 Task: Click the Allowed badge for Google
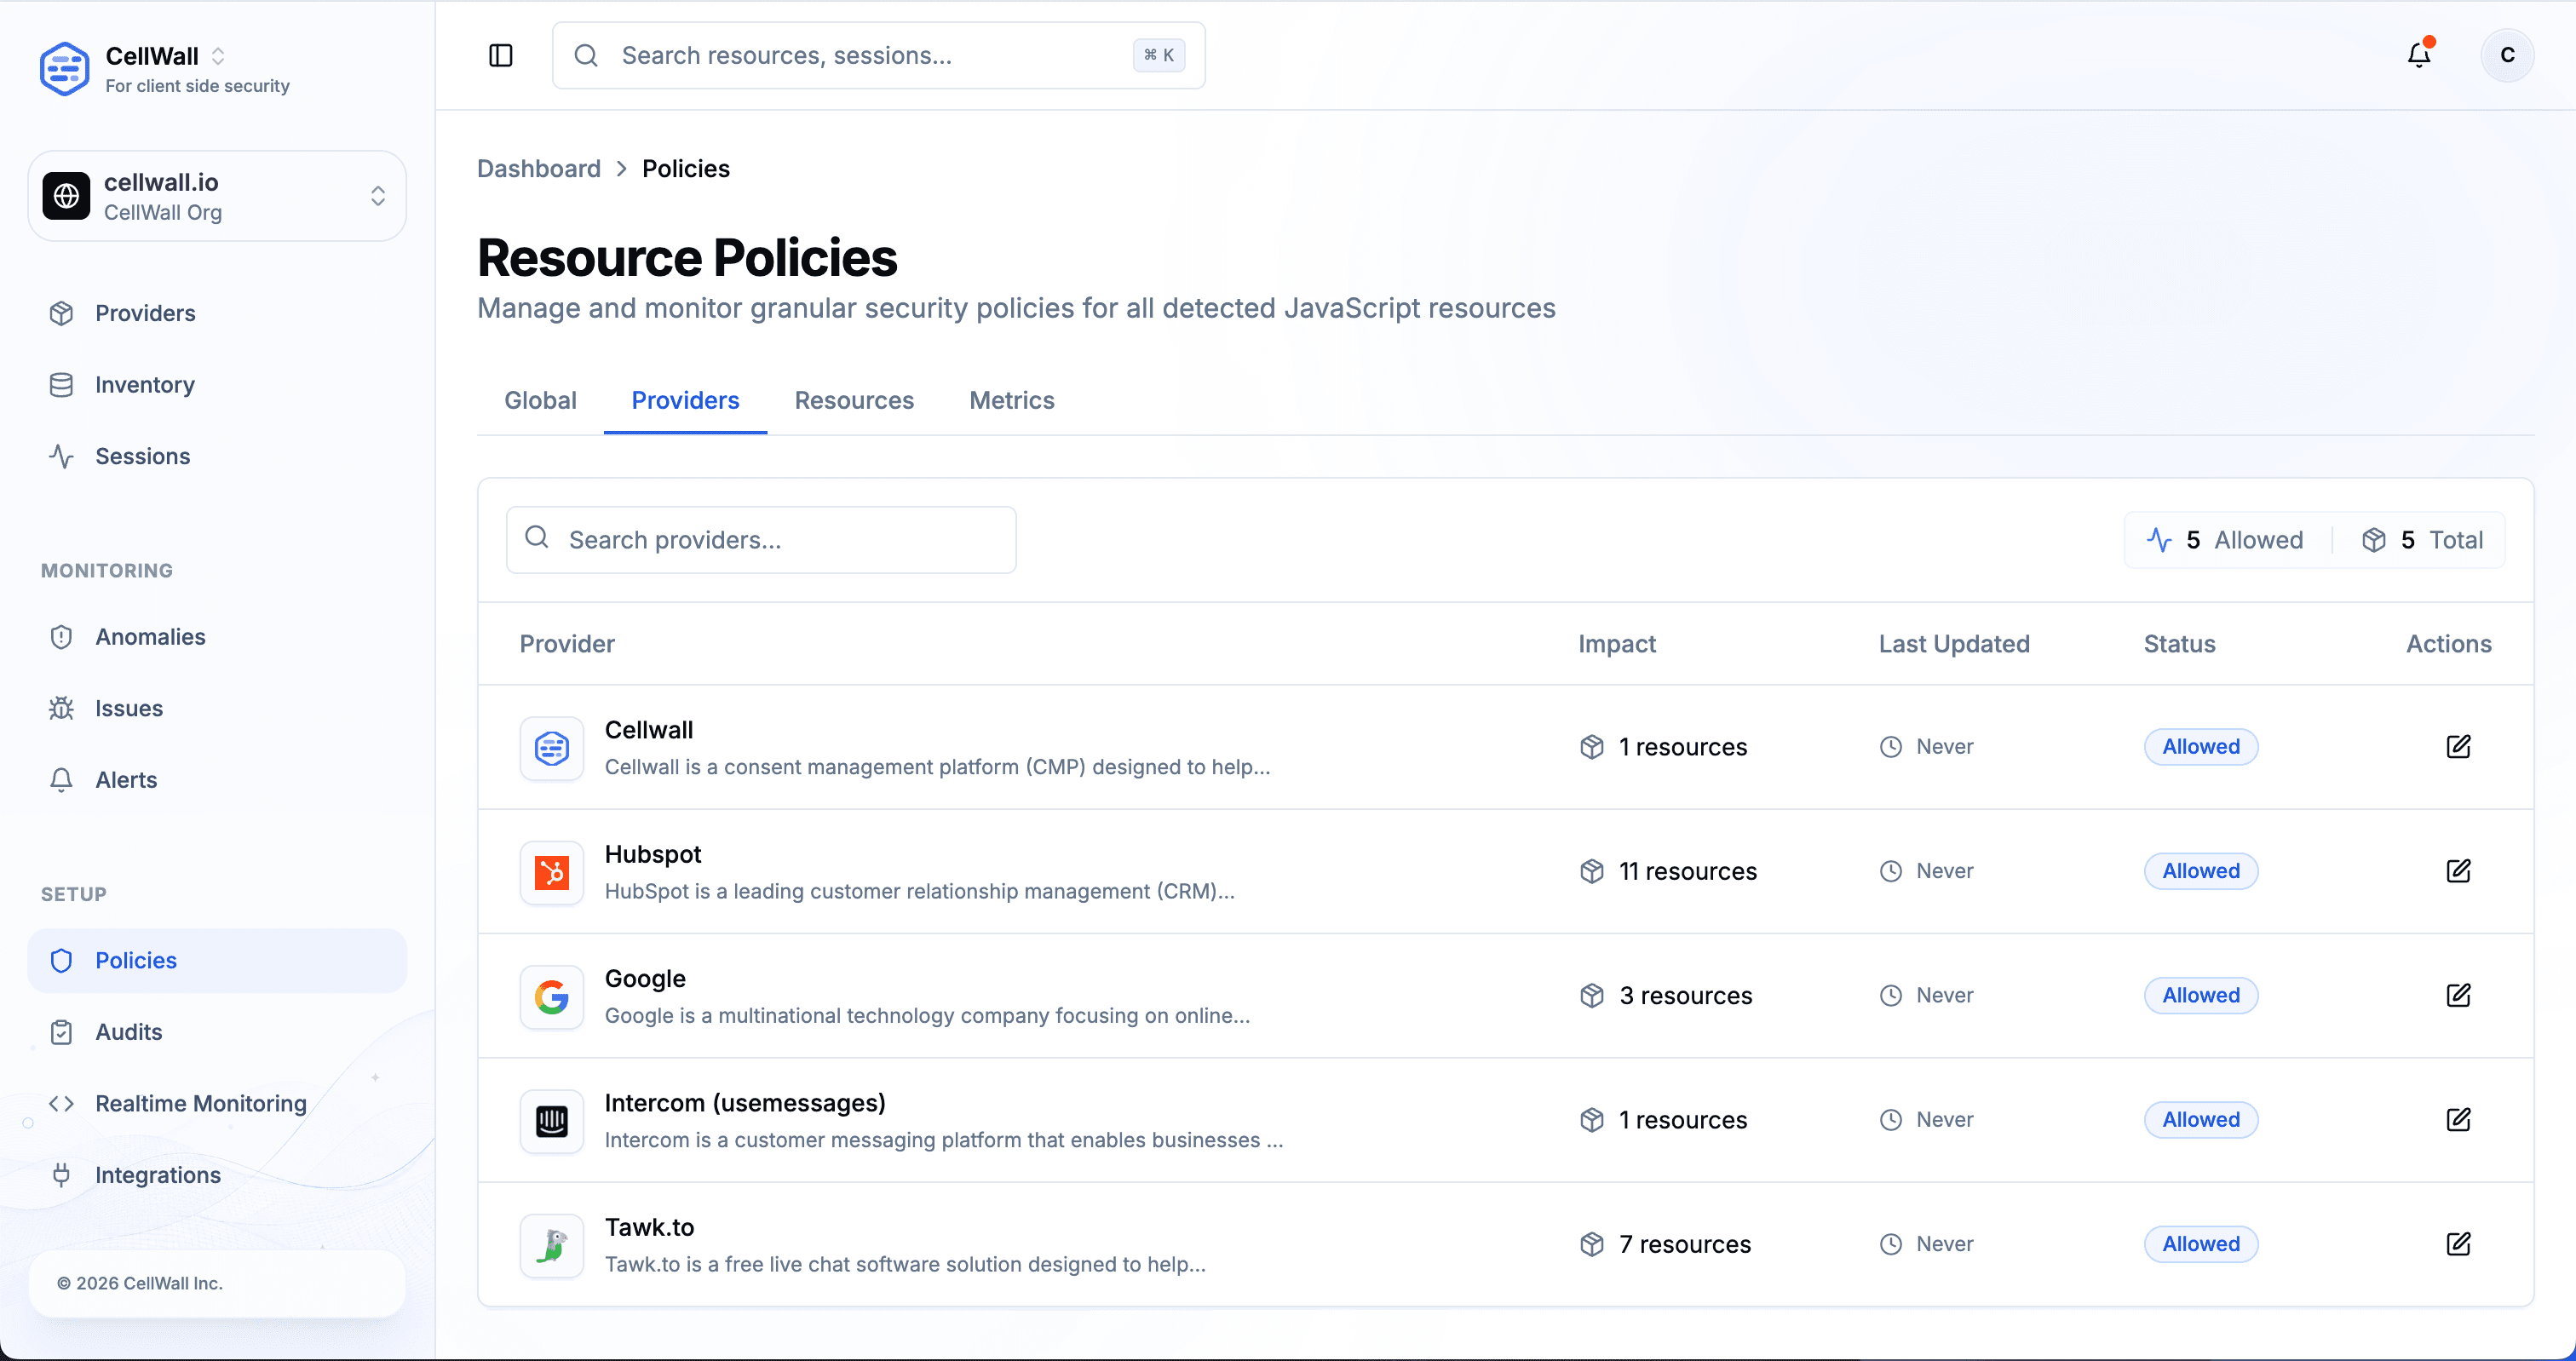pyautogui.click(x=2201, y=995)
